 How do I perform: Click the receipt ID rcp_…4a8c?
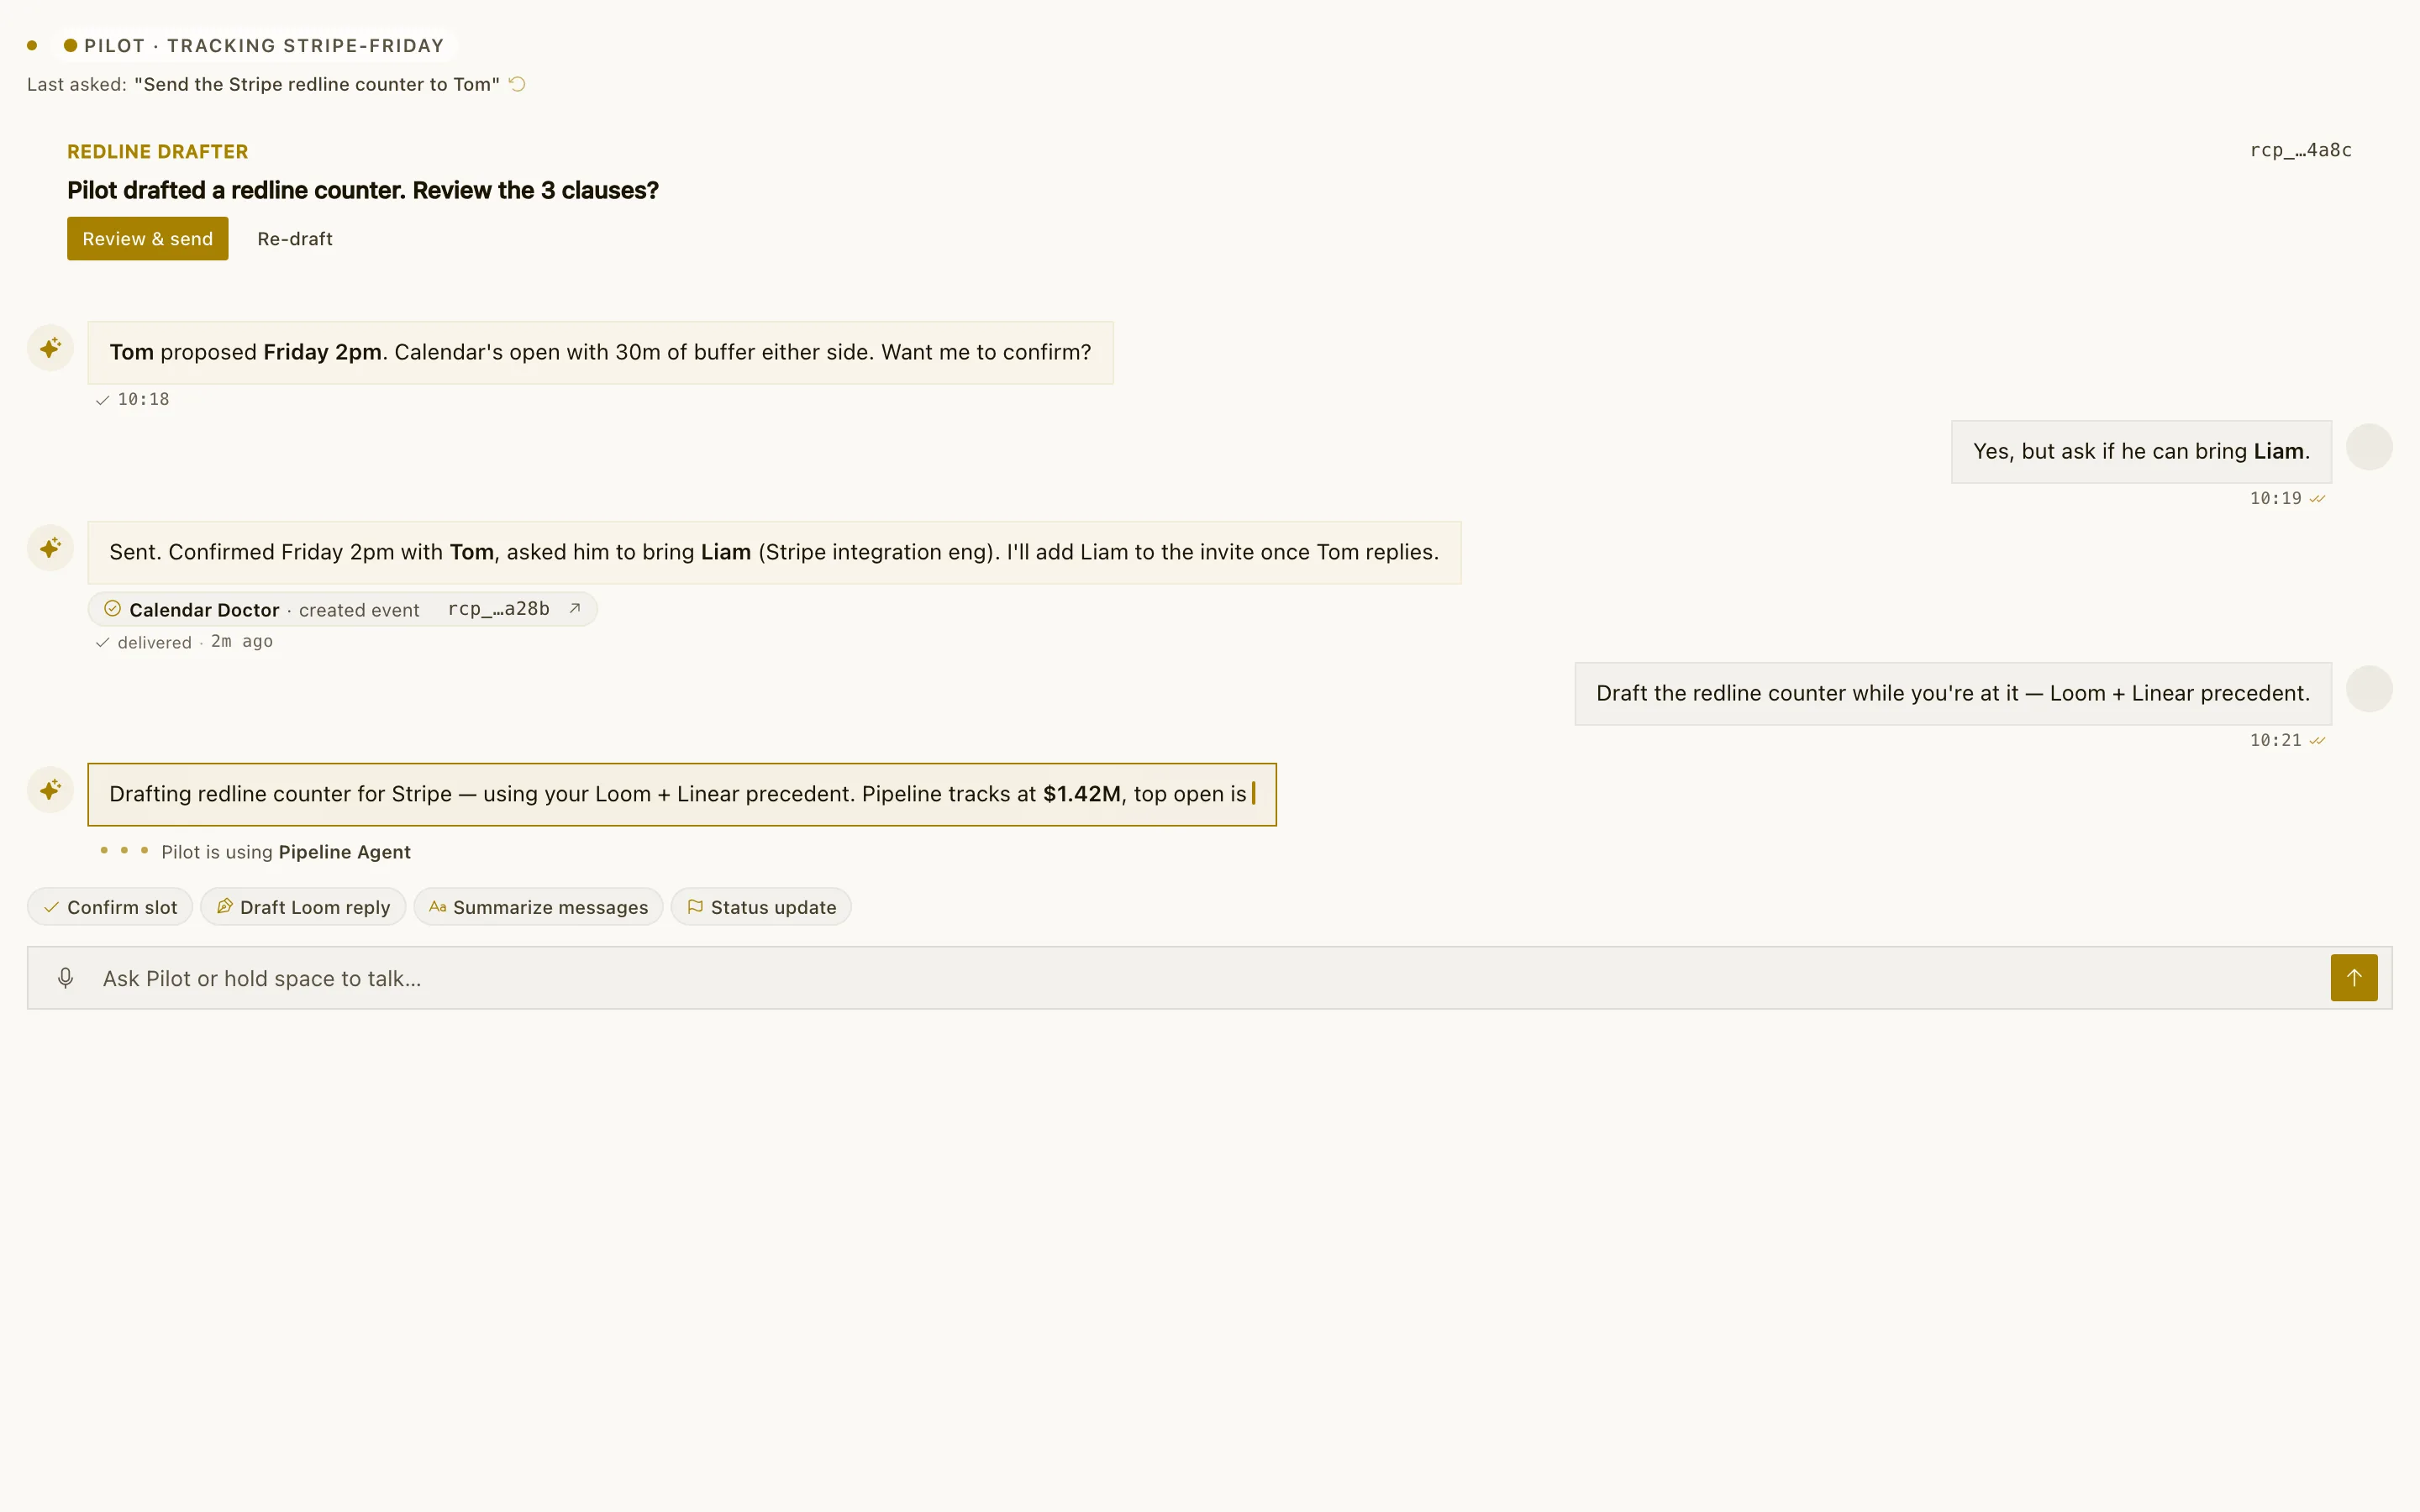(x=2300, y=150)
